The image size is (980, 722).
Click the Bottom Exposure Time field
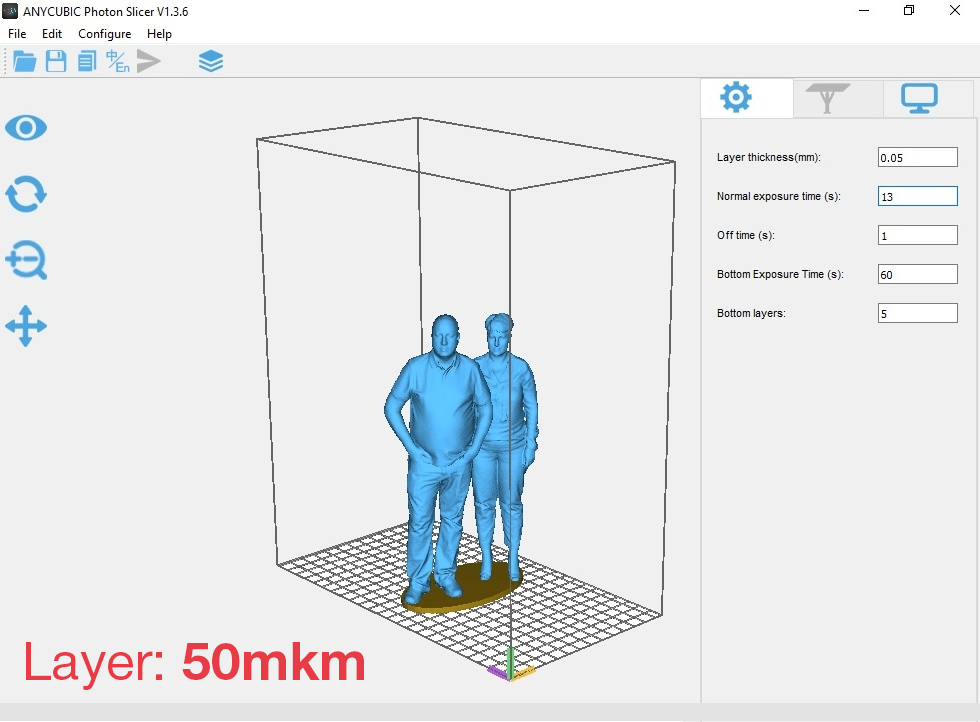pos(918,274)
